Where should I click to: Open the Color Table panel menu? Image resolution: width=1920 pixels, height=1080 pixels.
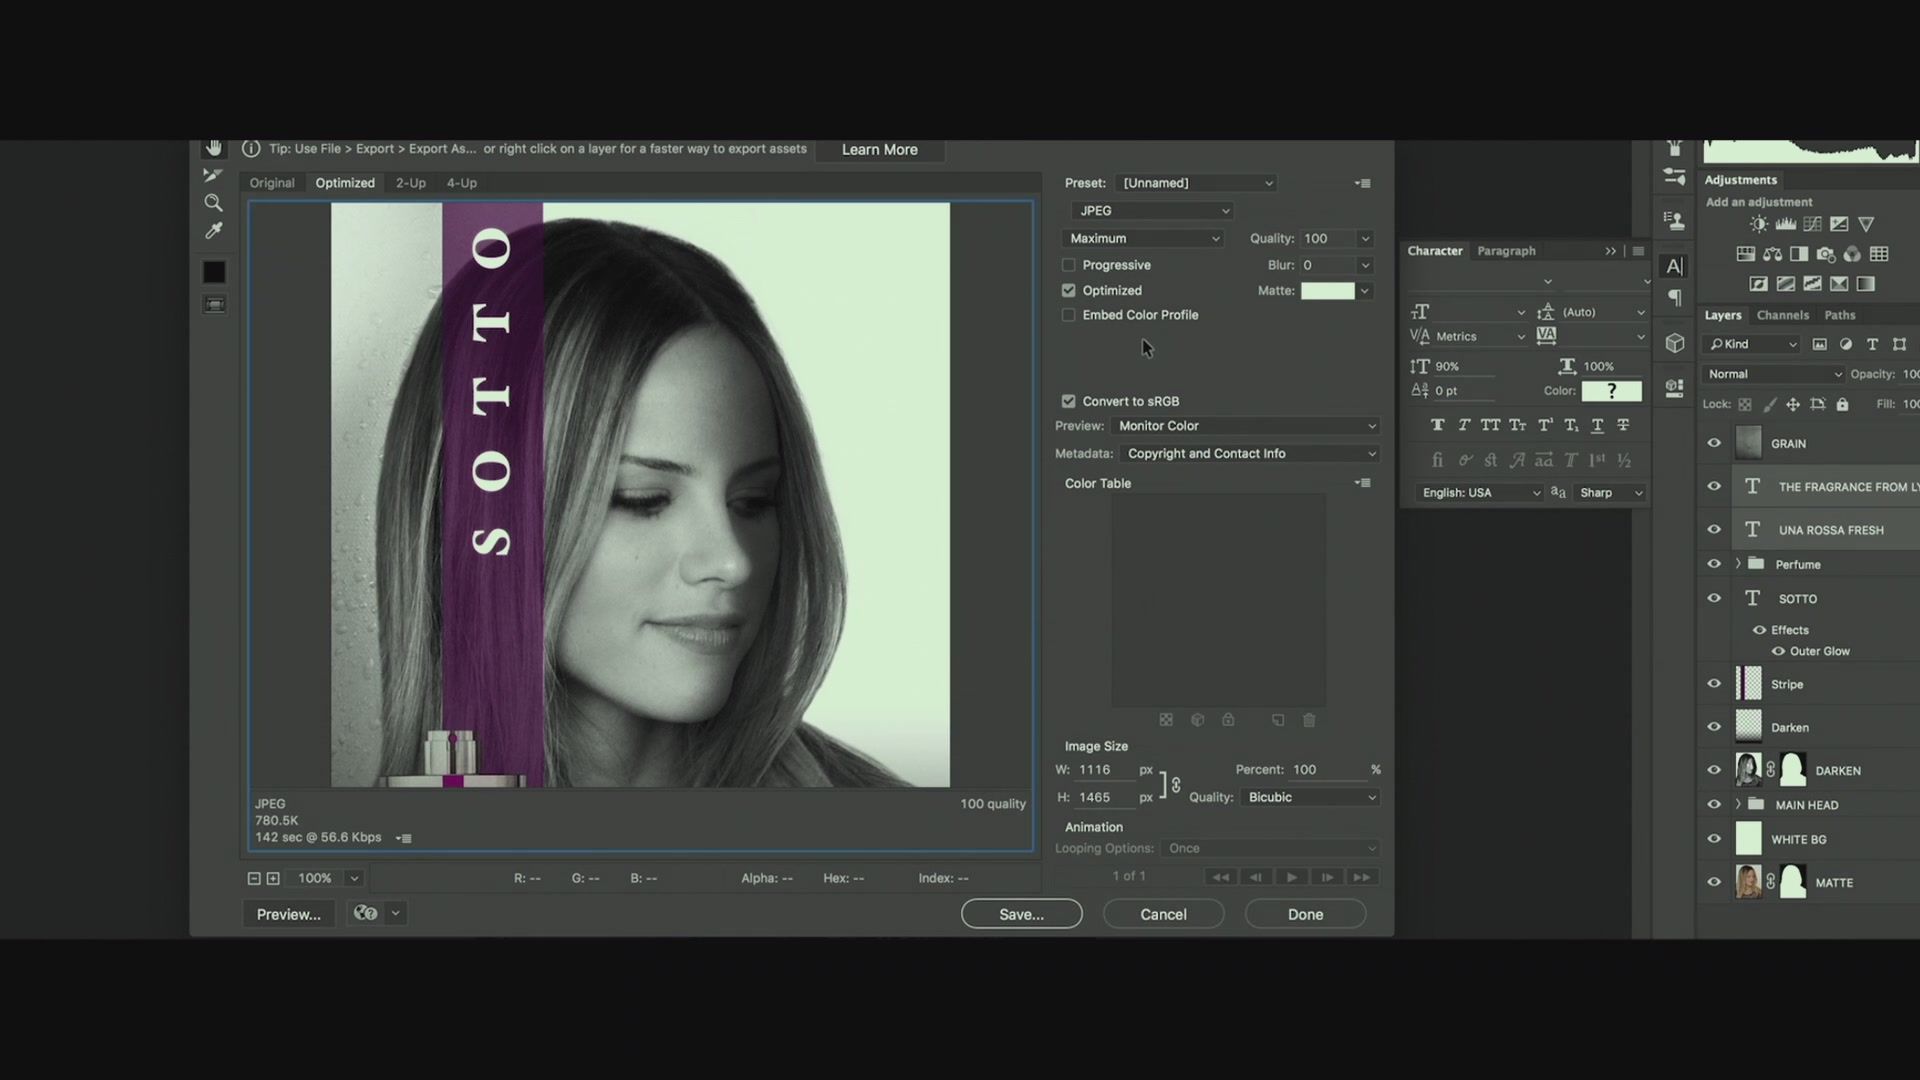pos(1362,483)
